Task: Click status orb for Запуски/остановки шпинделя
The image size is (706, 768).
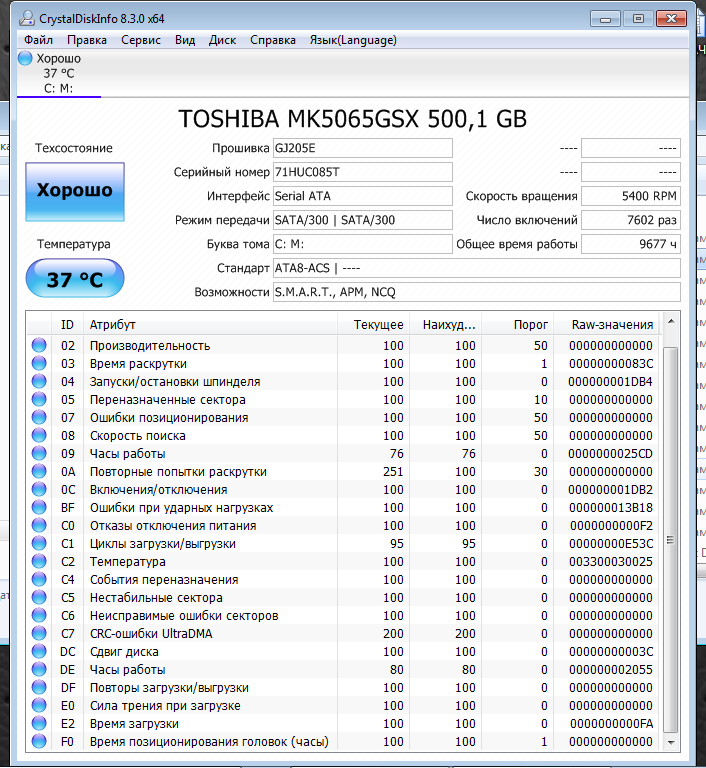Action: point(39,382)
